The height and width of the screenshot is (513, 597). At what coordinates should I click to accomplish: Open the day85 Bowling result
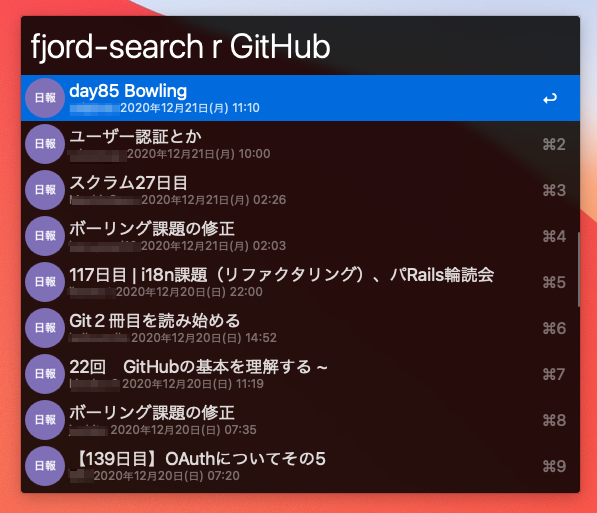click(300, 98)
